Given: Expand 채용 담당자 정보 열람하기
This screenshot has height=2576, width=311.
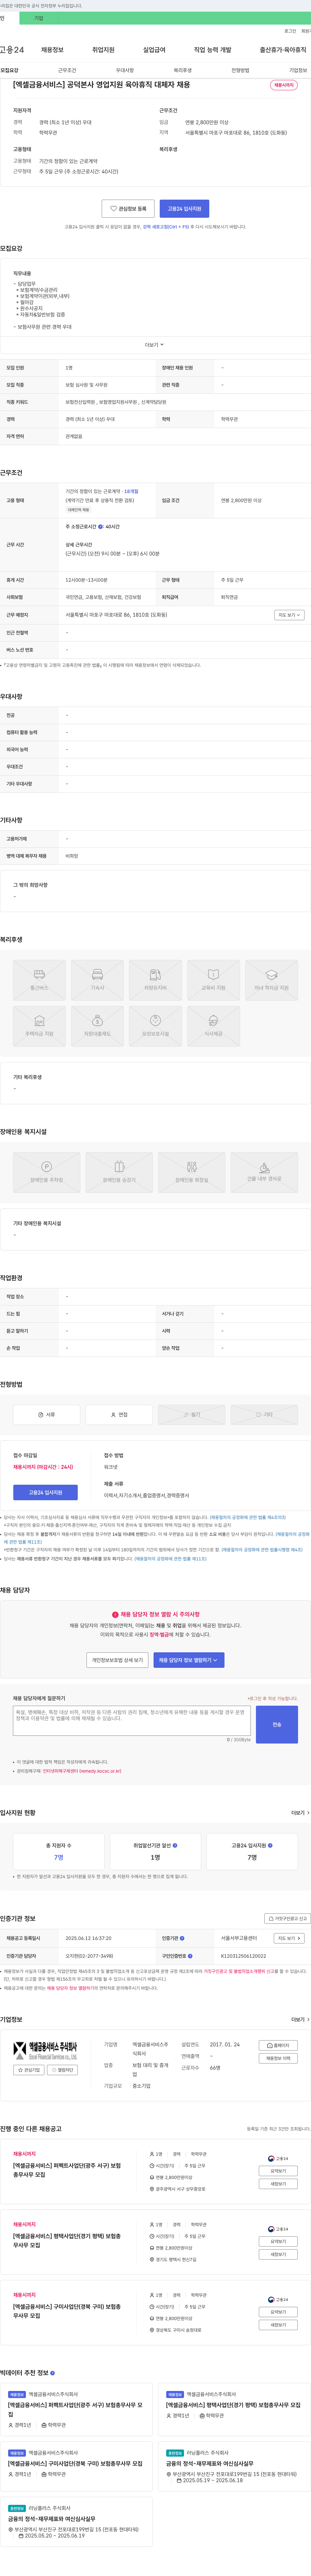Looking at the screenshot, I should (x=189, y=1660).
